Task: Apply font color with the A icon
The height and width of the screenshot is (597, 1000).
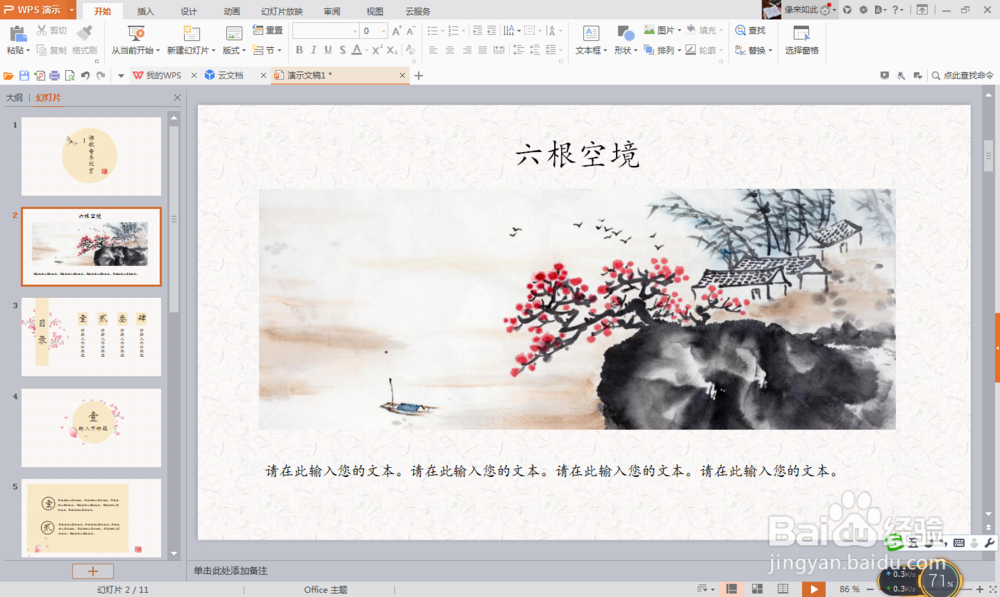Action: [357, 50]
